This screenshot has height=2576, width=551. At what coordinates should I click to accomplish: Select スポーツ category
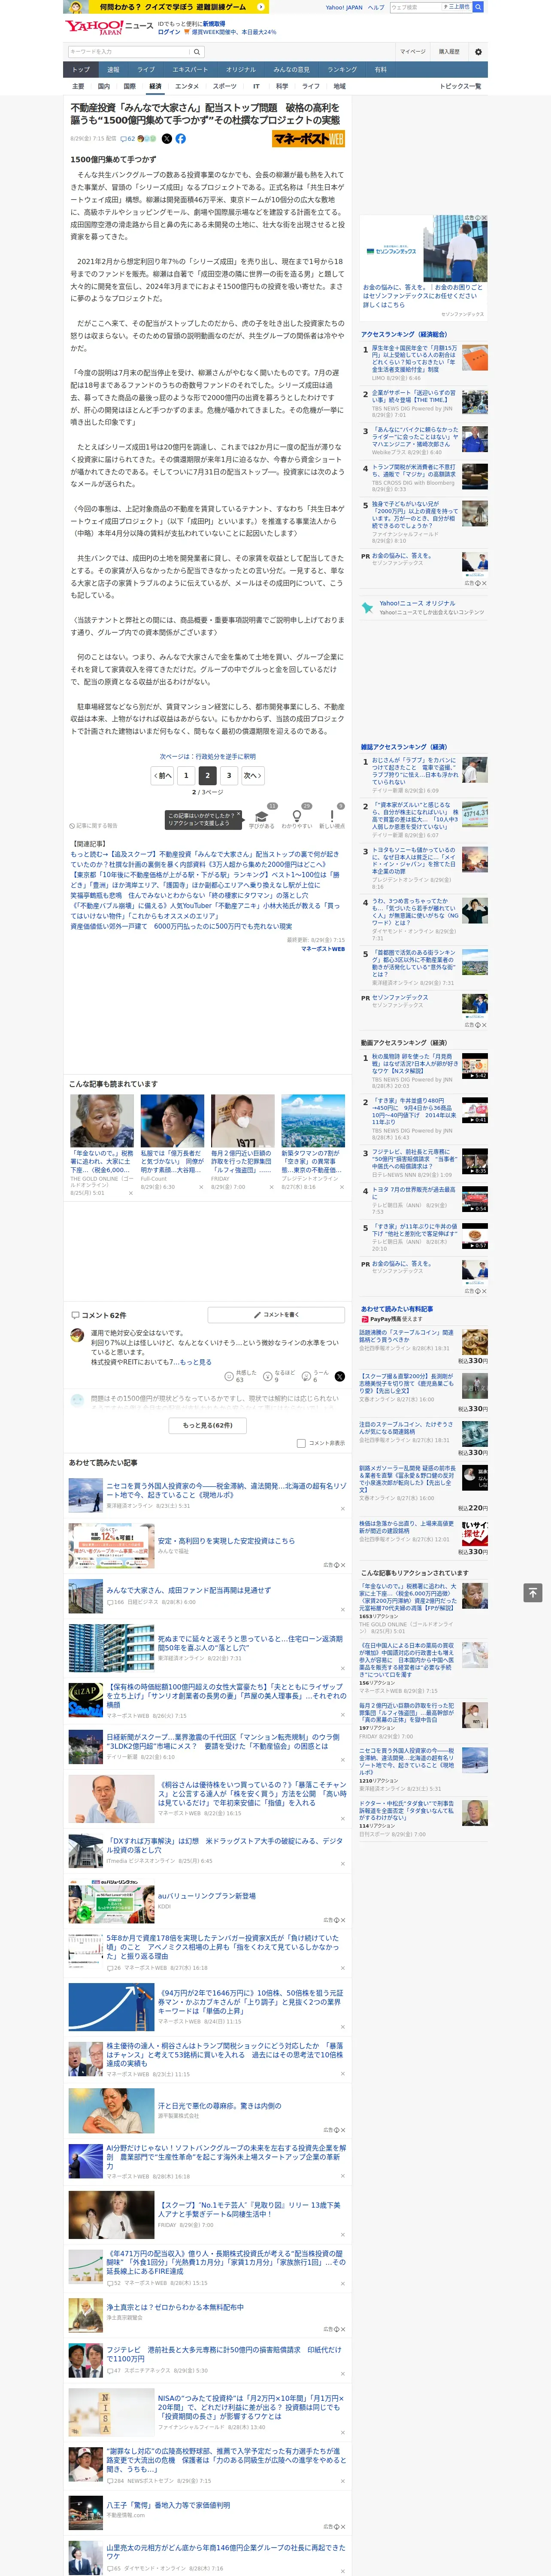[225, 86]
